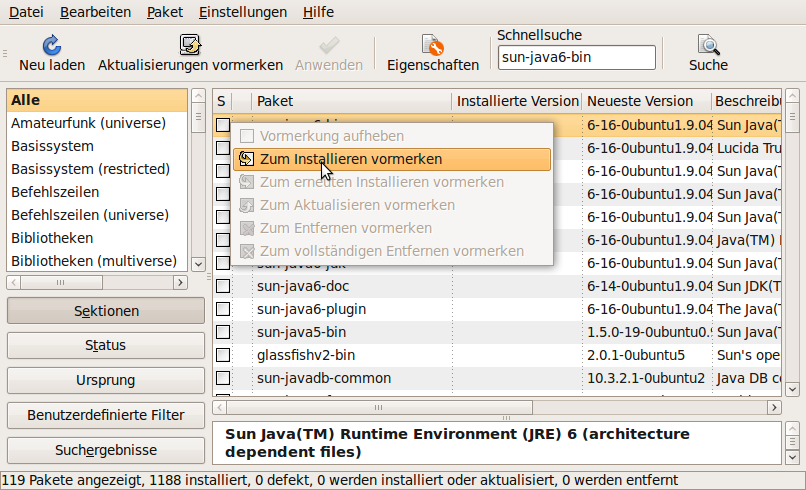Open the Bearbeiten menu
The width and height of the screenshot is (806, 490).
pyautogui.click(x=95, y=12)
